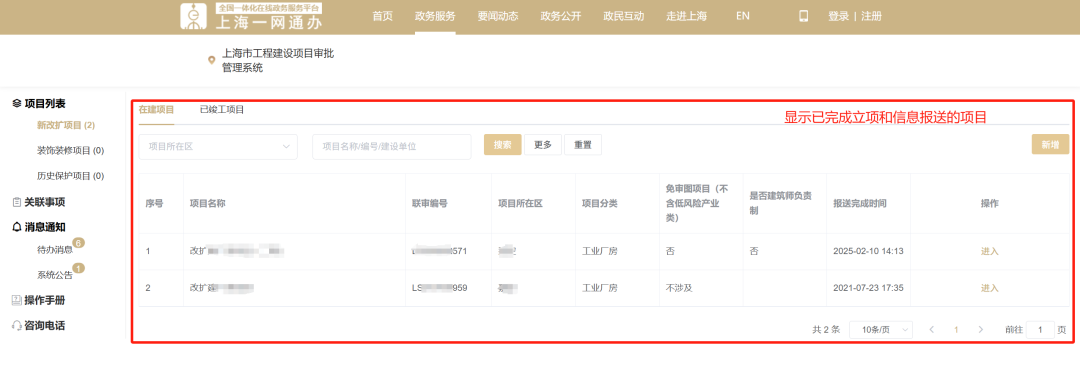Open the 10条/页 page size dropdown
This screenshot has width=1080, height=375.
tap(881, 330)
